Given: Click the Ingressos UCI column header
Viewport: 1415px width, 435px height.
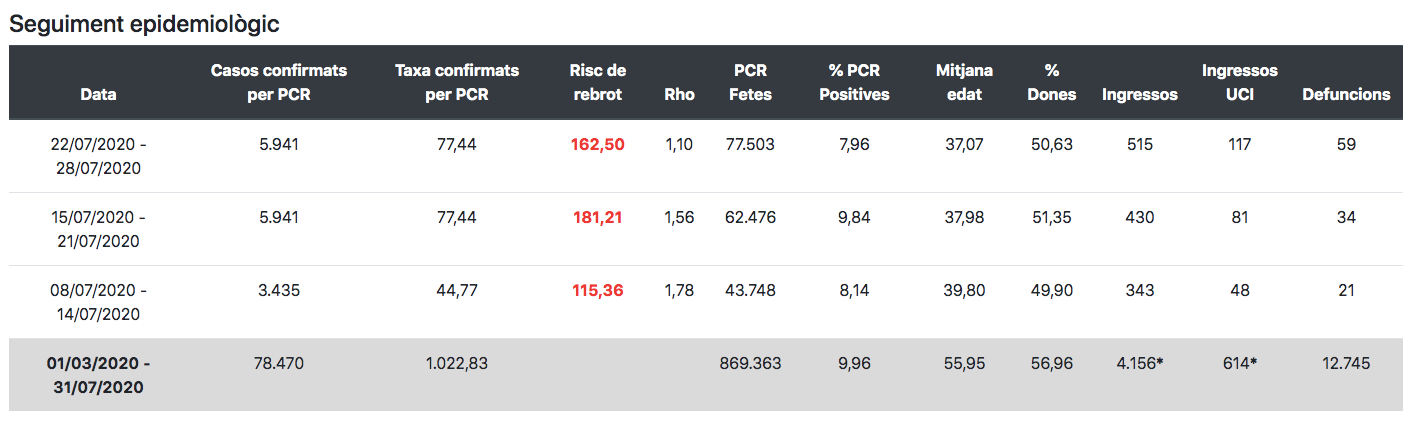Looking at the screenshot, I should click(x=1240, y=82).
